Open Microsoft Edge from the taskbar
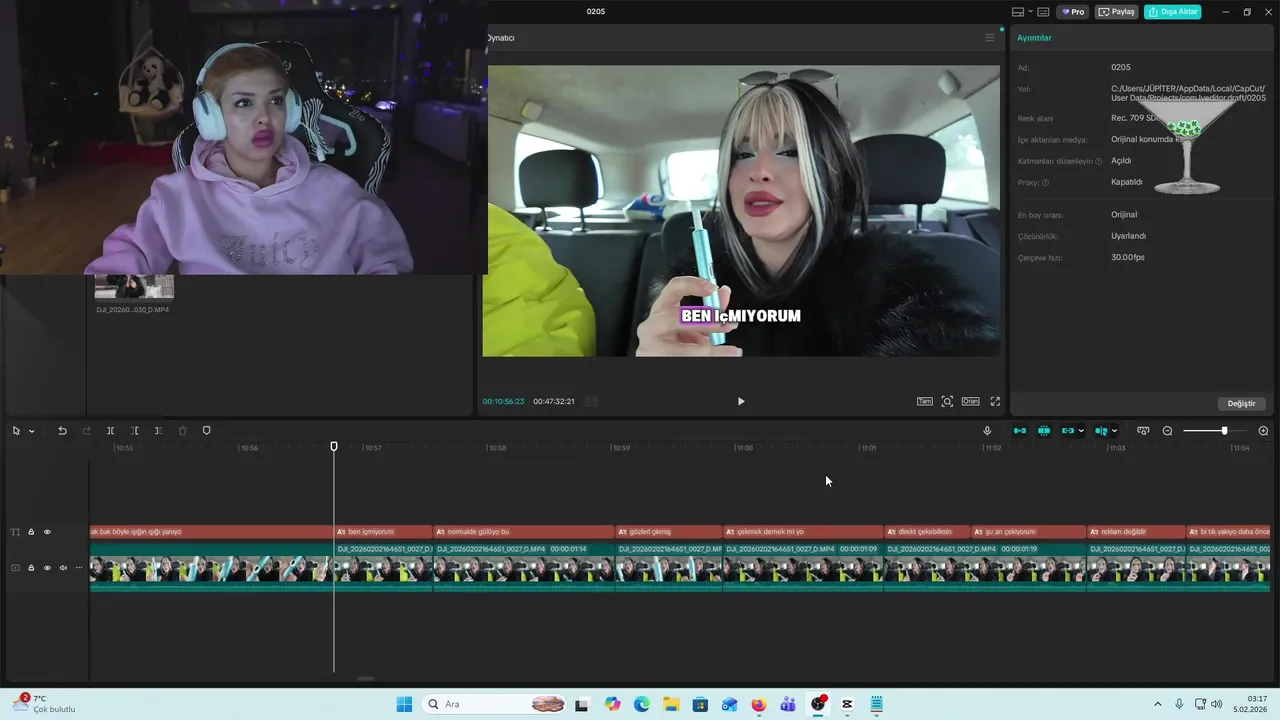1280x720 pixels. 642,704
